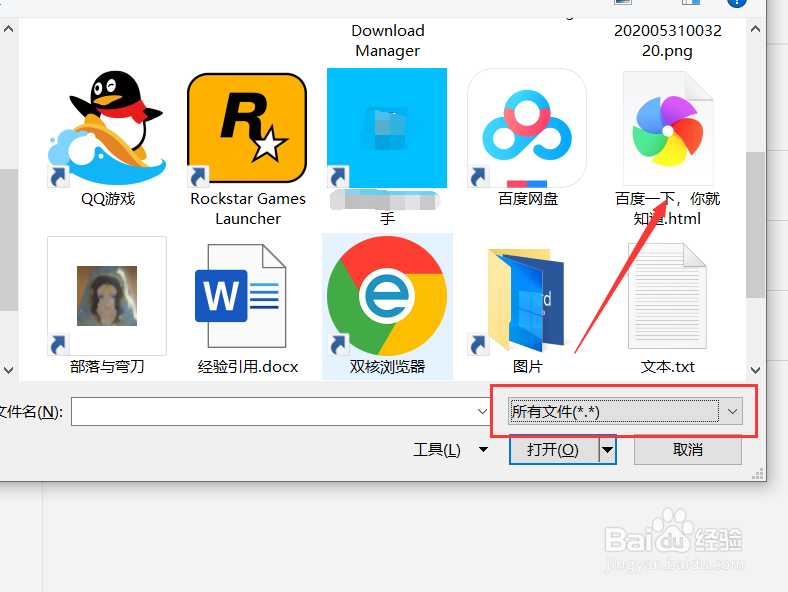This screenshot has height=592, width=788.
Task: Click the 经验引用.docx file name label
Action: pyautogui.click(x=248, y=367)
